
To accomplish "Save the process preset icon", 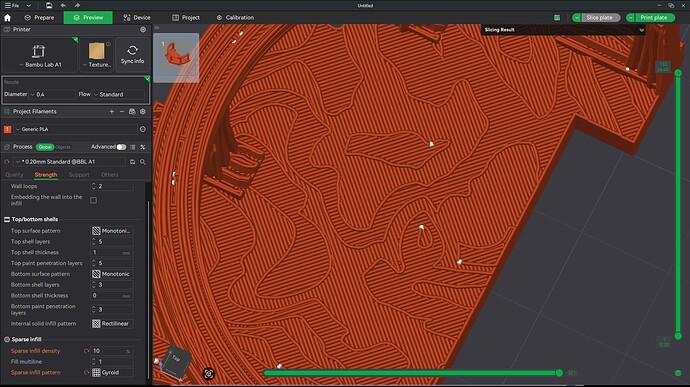I will point(132,162).
